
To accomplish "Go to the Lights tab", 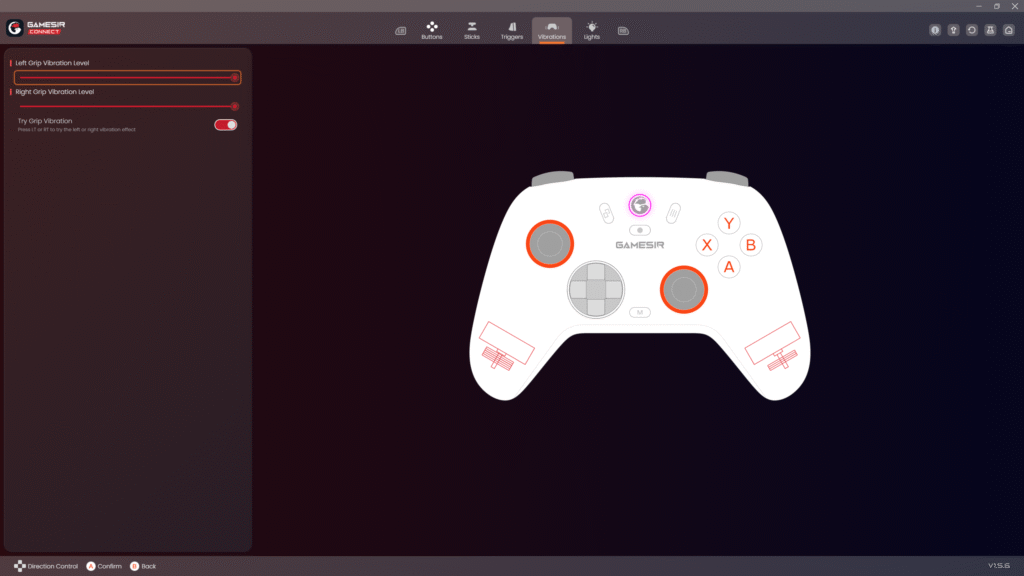I will [x=592, y=31].
